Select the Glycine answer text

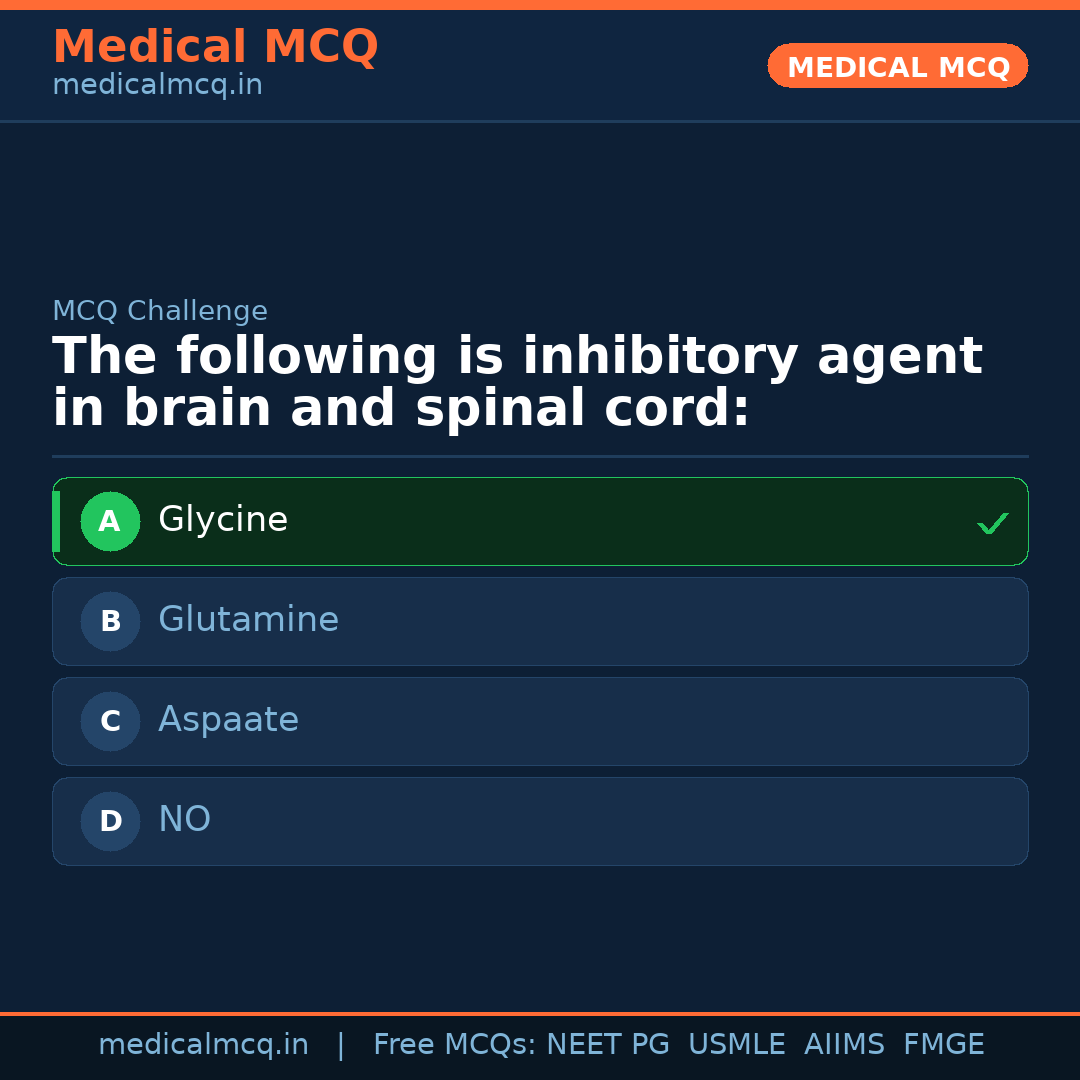tap(223, 520)
